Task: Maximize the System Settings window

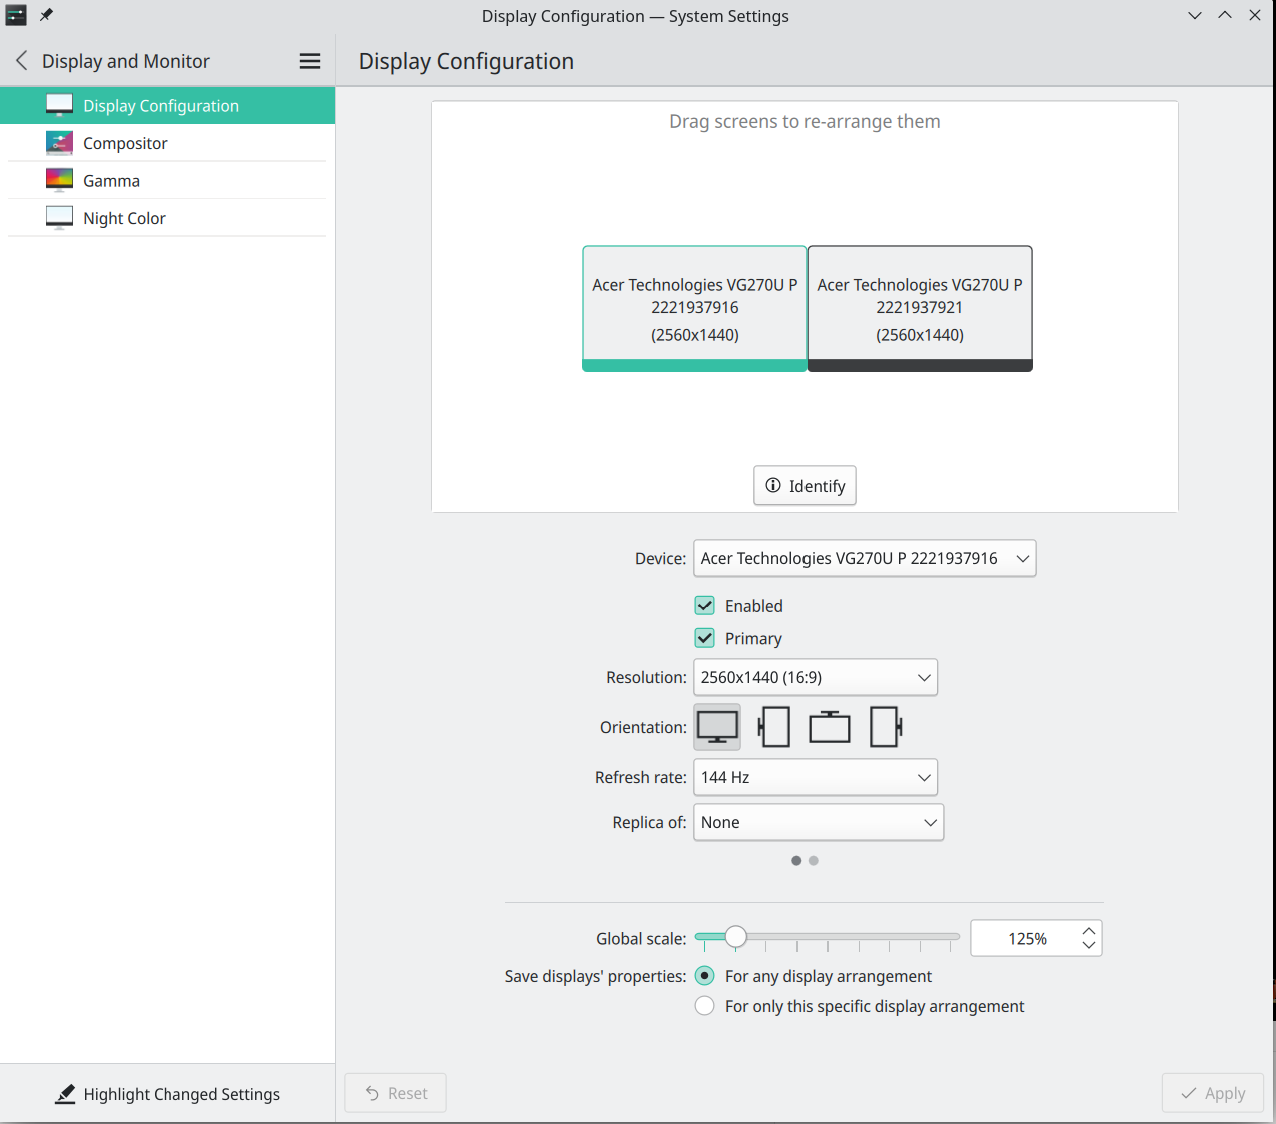Action: [1225, 15]
